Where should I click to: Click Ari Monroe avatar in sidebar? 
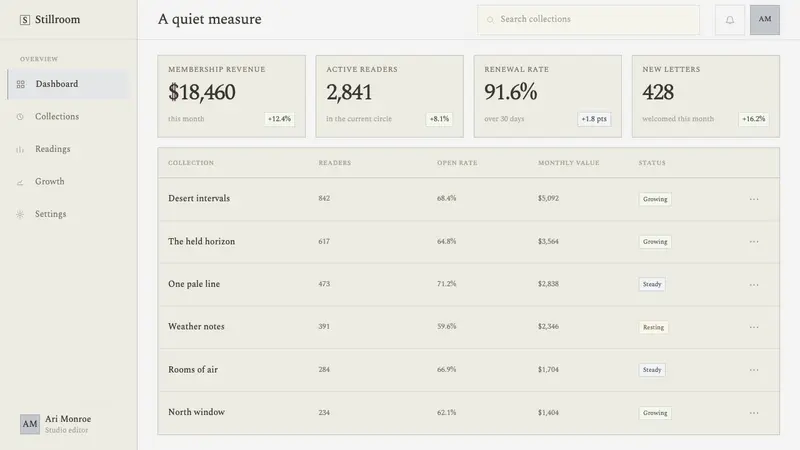coord(30,424)
